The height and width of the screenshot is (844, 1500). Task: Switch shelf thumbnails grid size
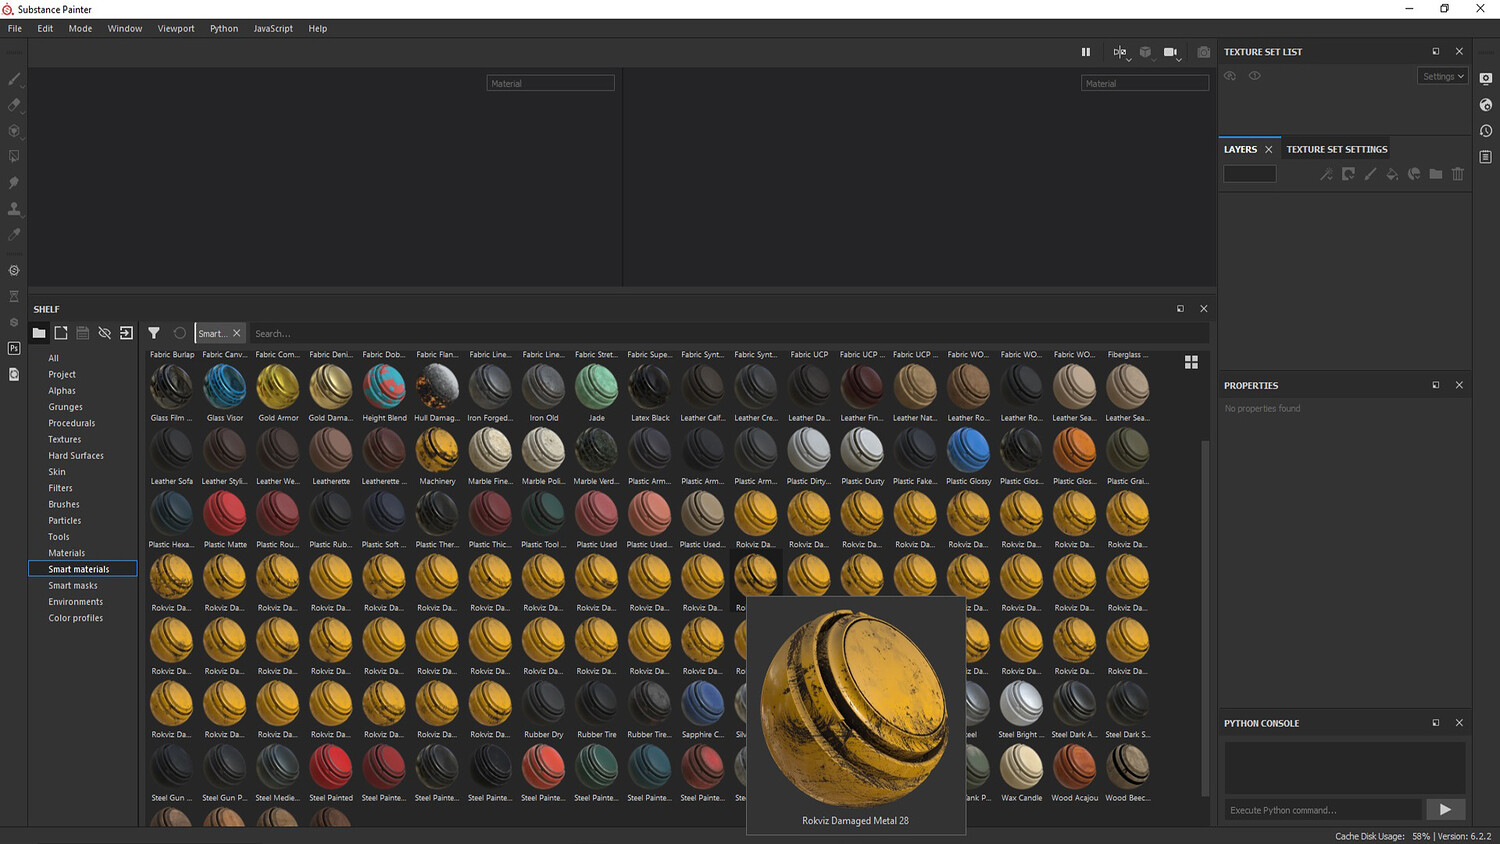click(x=1191, y=362)
